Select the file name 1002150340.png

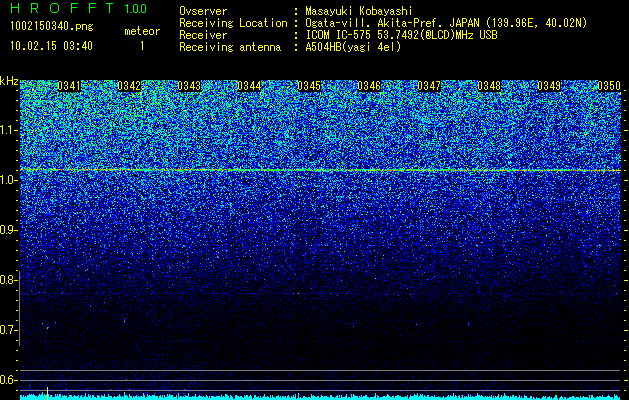(x=52, y=27)
